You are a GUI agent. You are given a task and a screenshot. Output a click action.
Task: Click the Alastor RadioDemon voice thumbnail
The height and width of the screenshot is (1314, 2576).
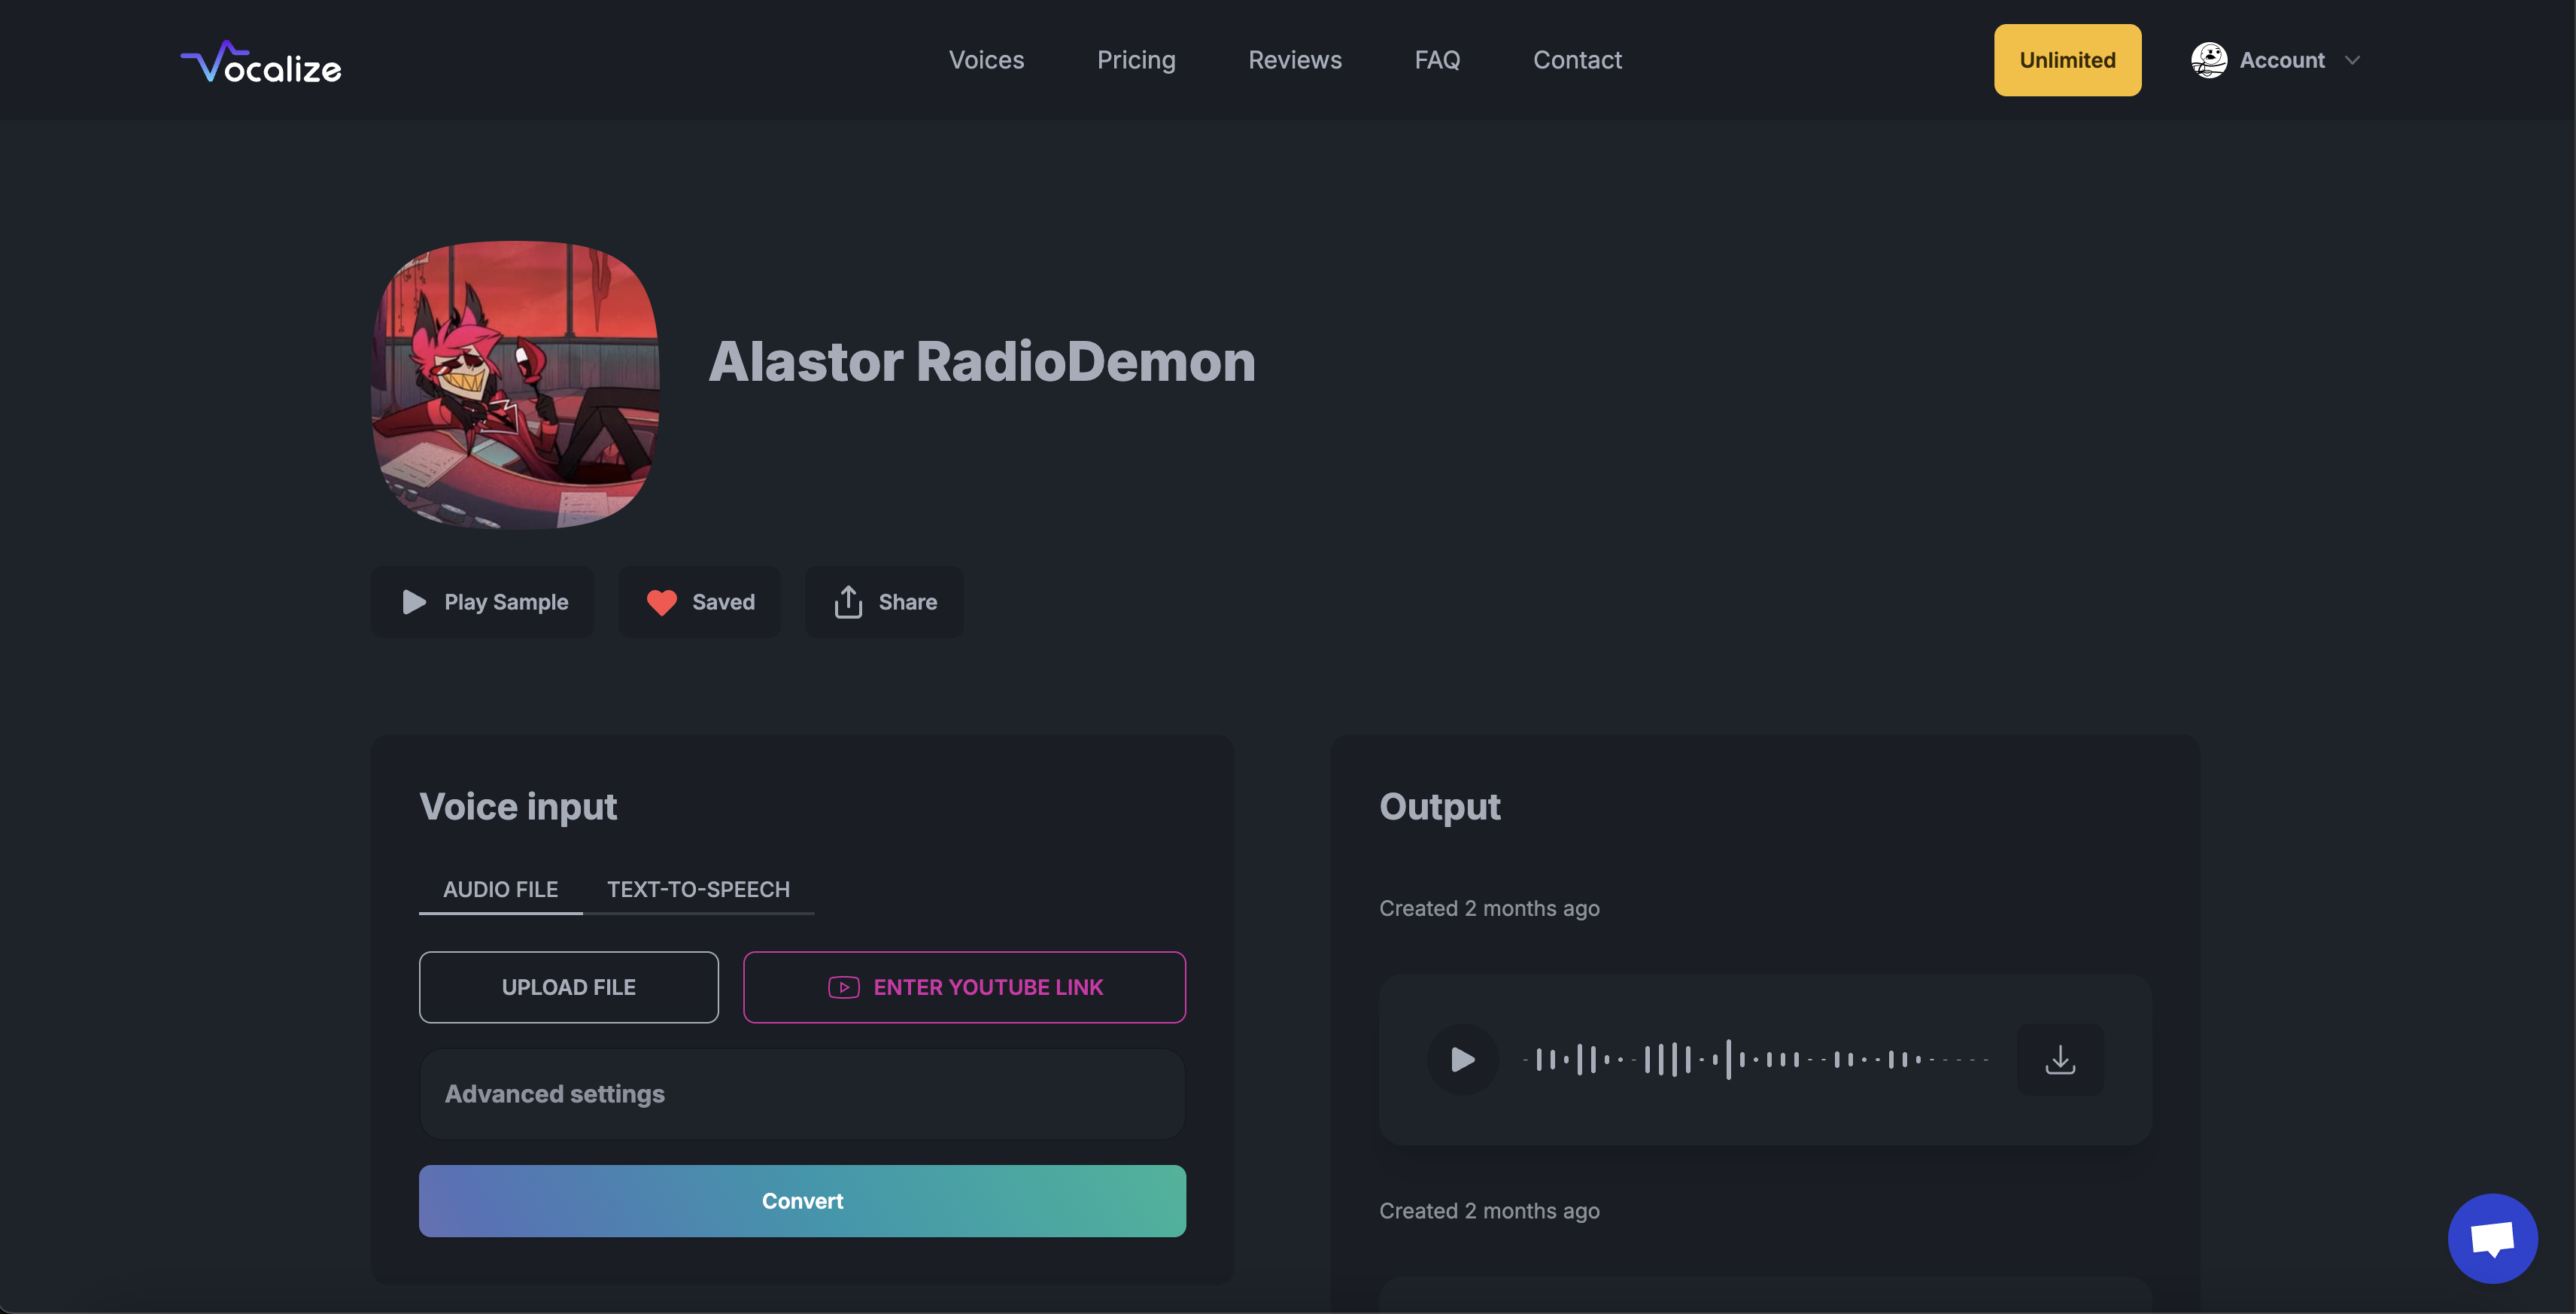515,385
